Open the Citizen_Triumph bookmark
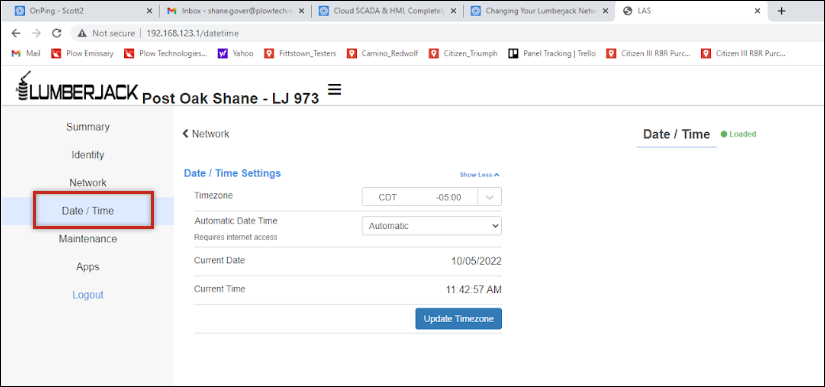825x387 pixels. [464, 53]
